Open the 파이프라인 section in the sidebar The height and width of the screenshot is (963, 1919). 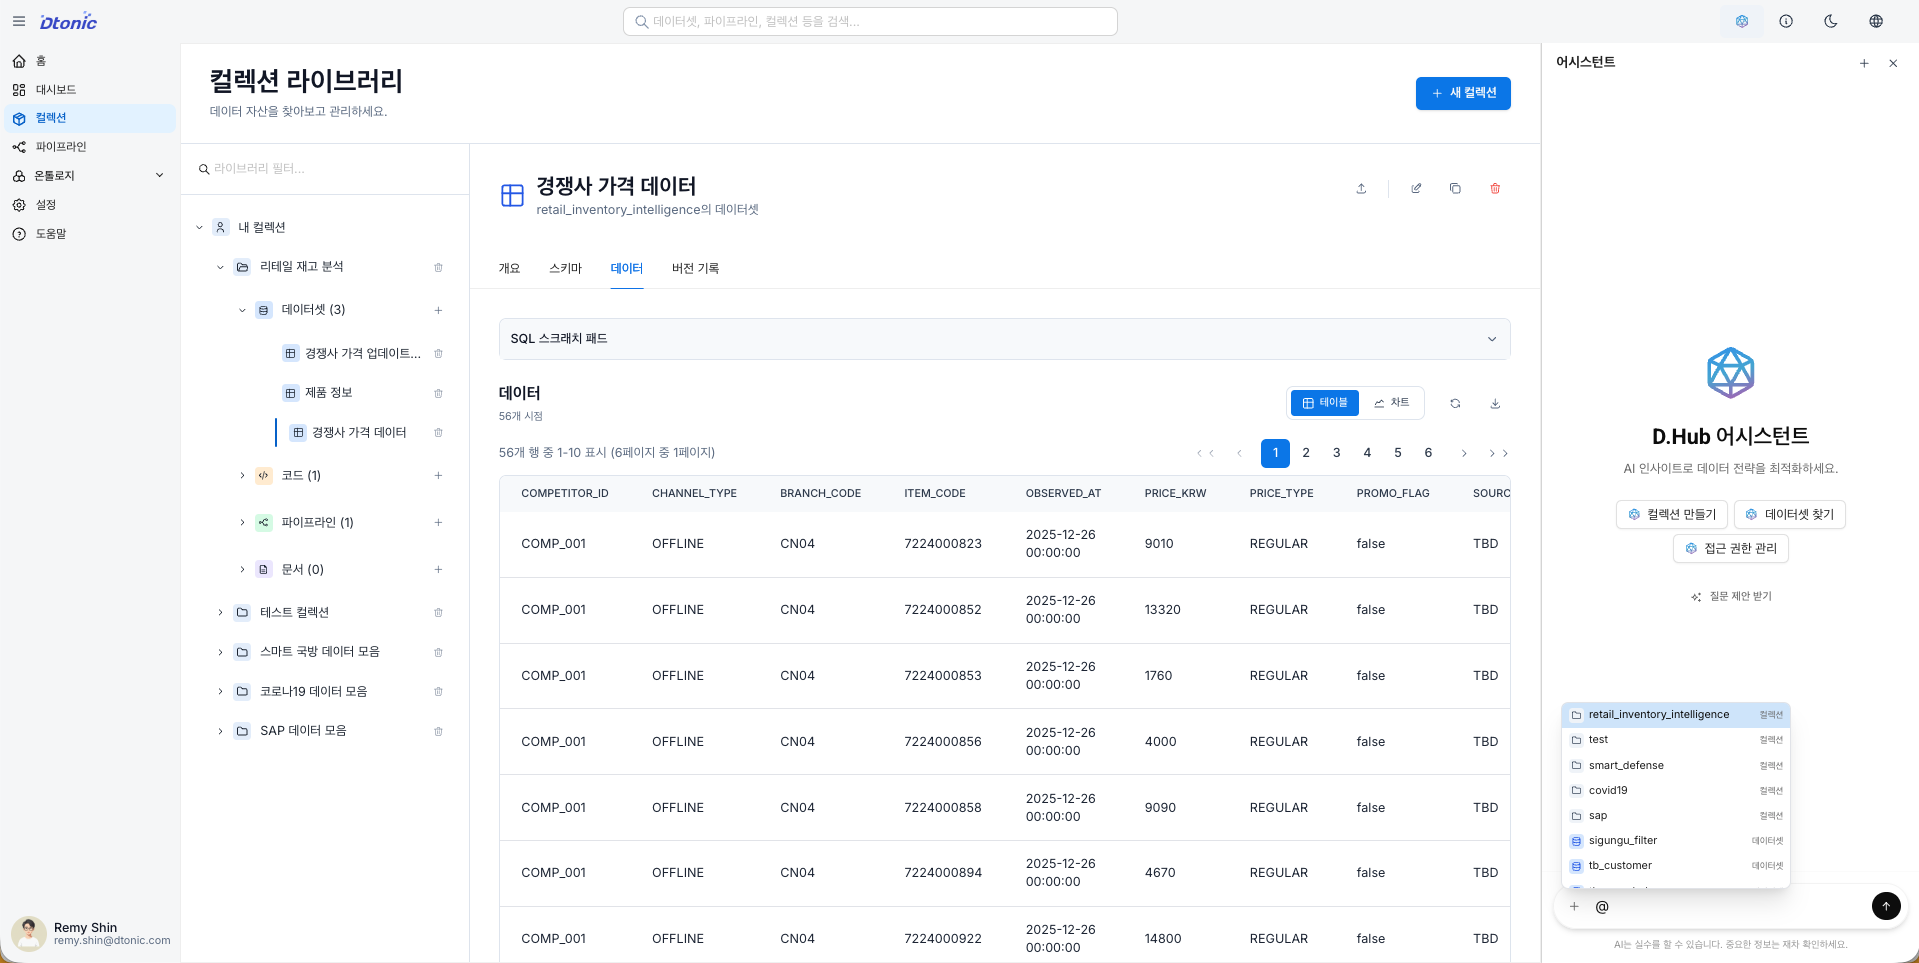[x=62, y=146]
